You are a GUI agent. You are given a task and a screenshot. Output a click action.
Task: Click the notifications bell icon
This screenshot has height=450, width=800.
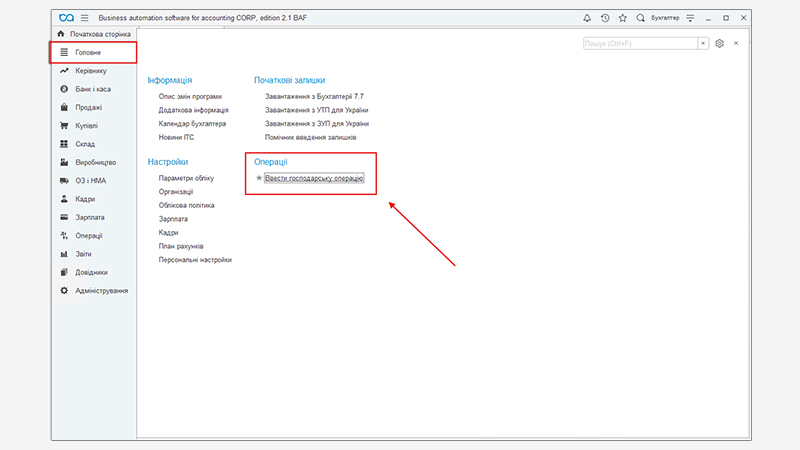[587, 18]
